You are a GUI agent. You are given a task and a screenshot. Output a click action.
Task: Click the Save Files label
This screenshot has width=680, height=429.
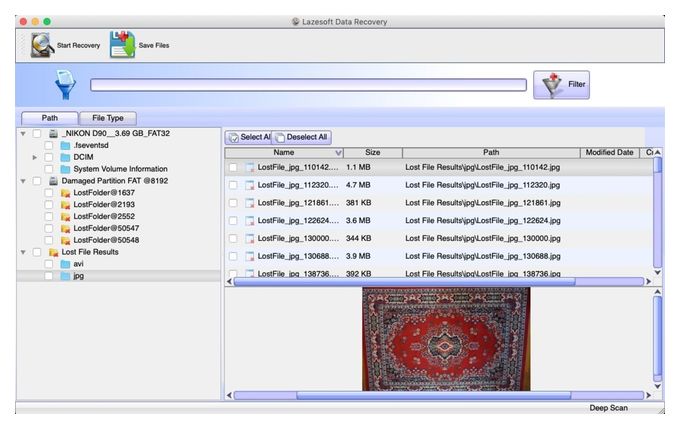pos(154,45)
